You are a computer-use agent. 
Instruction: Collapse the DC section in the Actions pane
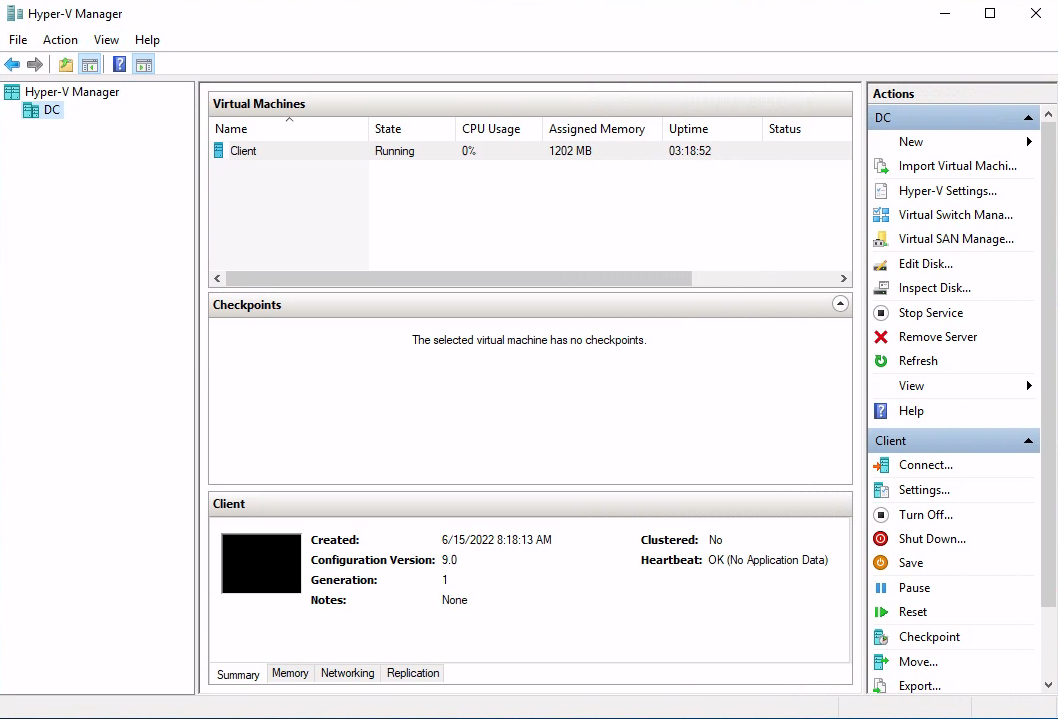(1028, 117)
